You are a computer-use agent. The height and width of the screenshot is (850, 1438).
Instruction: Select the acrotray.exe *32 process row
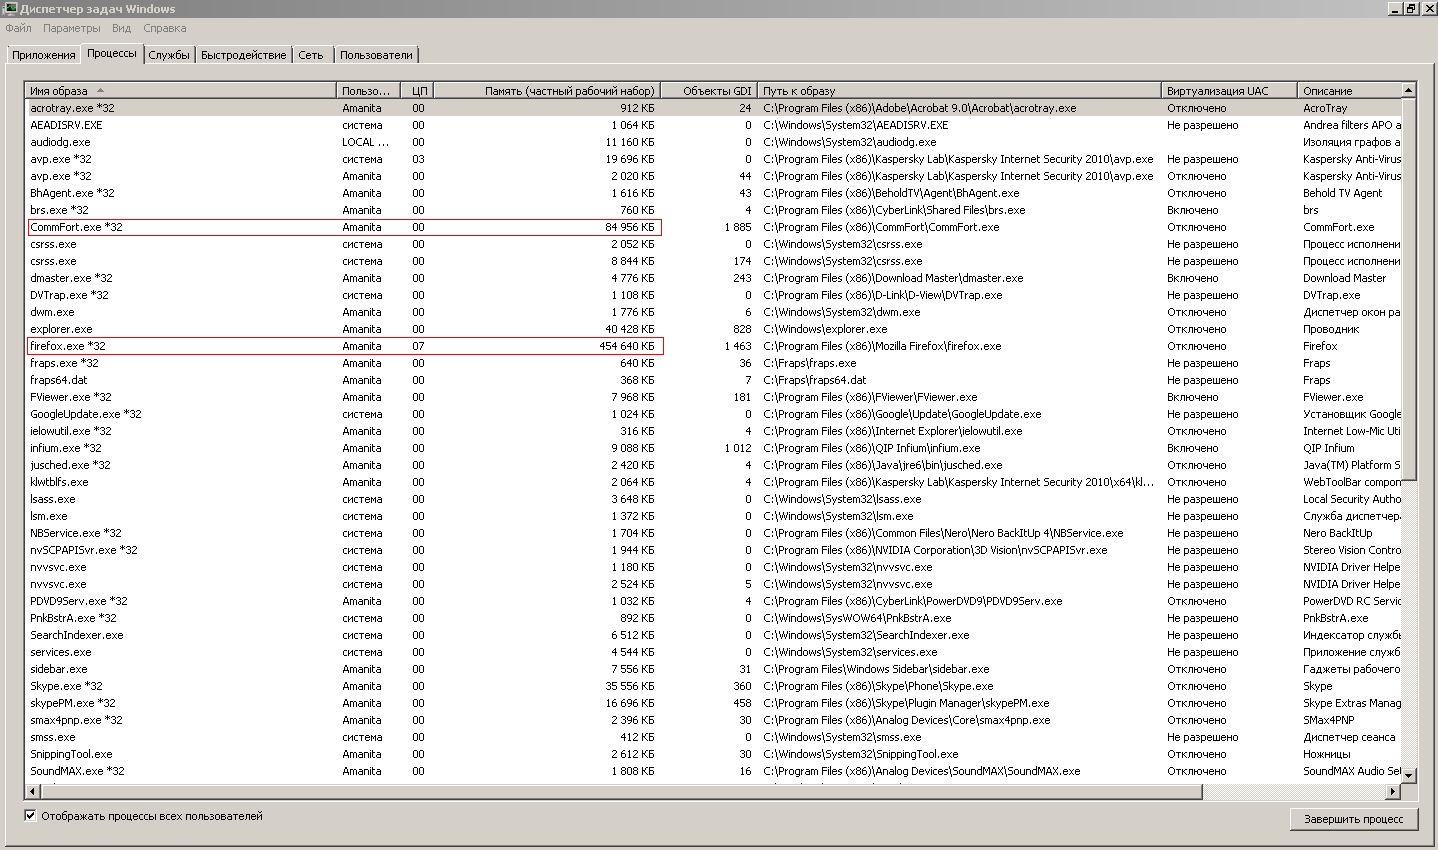coord(714,108)
